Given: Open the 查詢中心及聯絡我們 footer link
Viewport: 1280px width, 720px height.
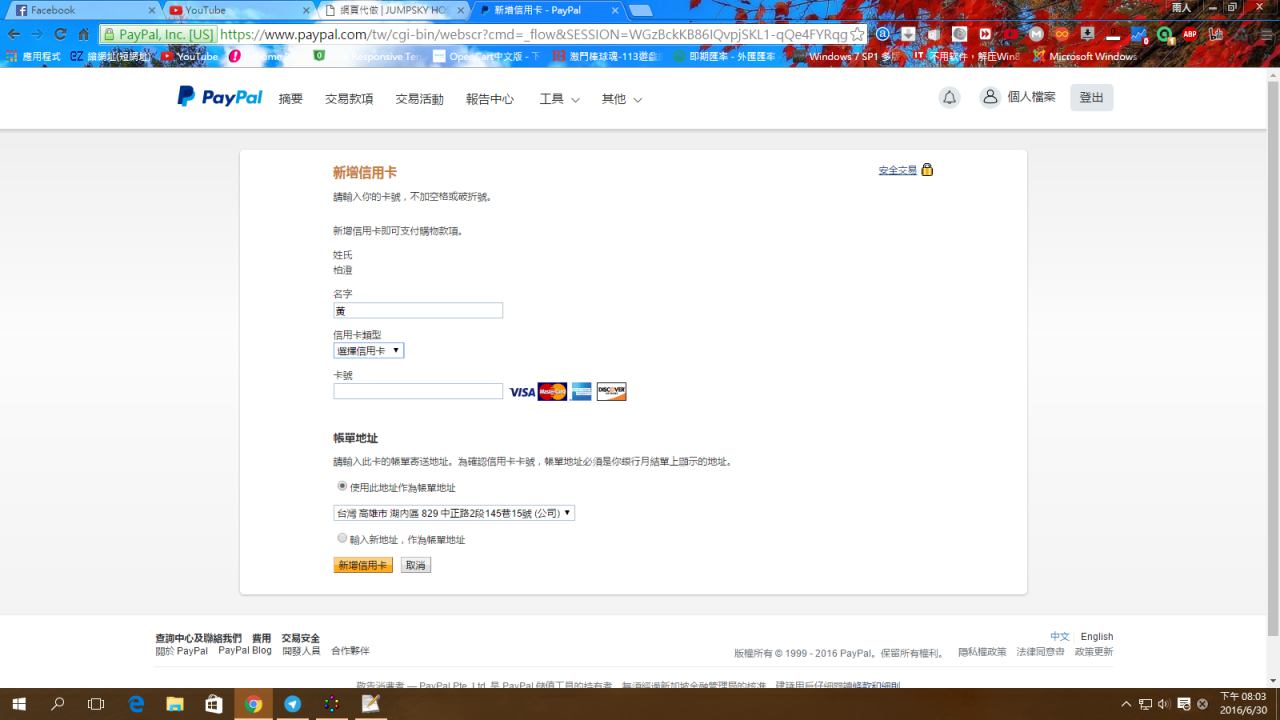Looking at the screenshot, I should pos(198,638).
